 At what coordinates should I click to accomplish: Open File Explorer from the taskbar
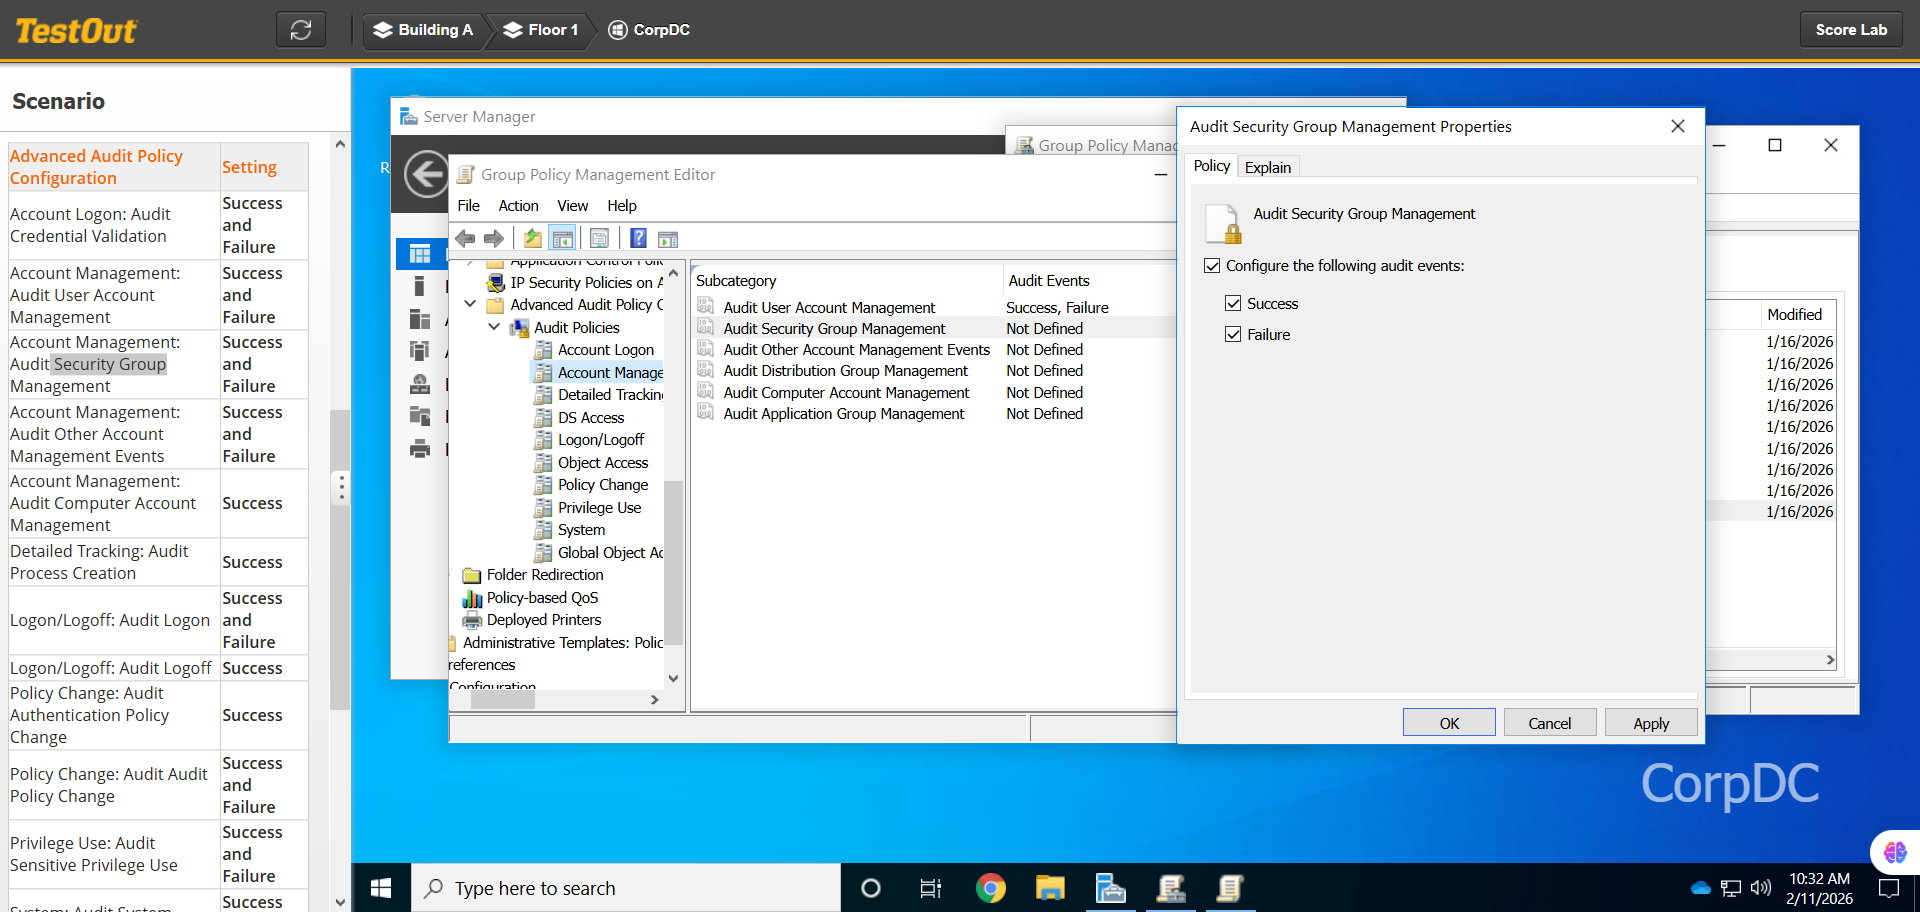tap(1050, 888)
